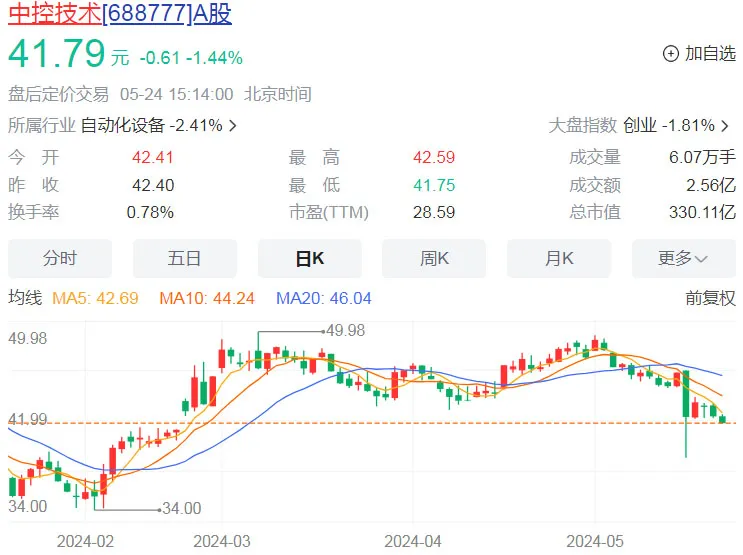Click the 成交量 value 6.07万手
Screen dimensions: 743x555
click(x=702, y=157)
